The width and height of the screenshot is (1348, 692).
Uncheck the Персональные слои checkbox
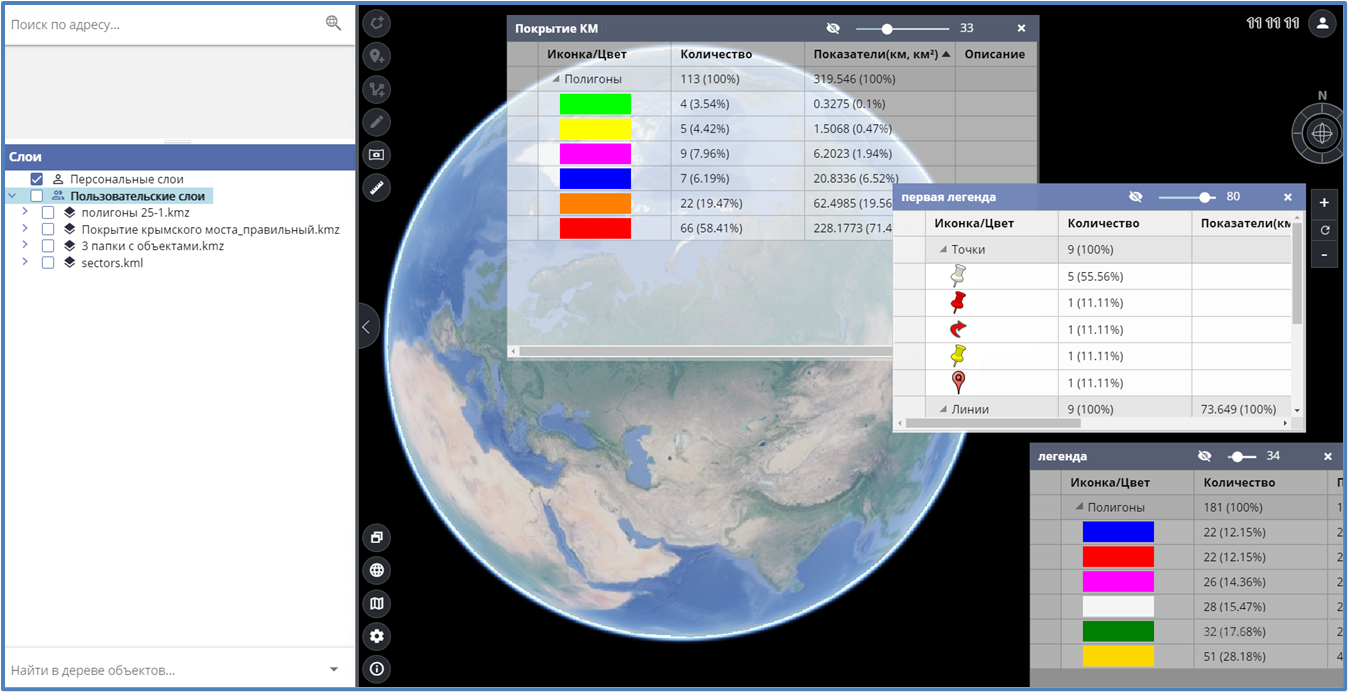click(37, 179)
